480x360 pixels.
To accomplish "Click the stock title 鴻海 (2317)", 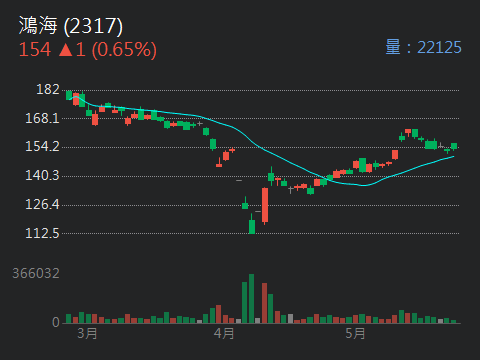I will tap(71, 26).
